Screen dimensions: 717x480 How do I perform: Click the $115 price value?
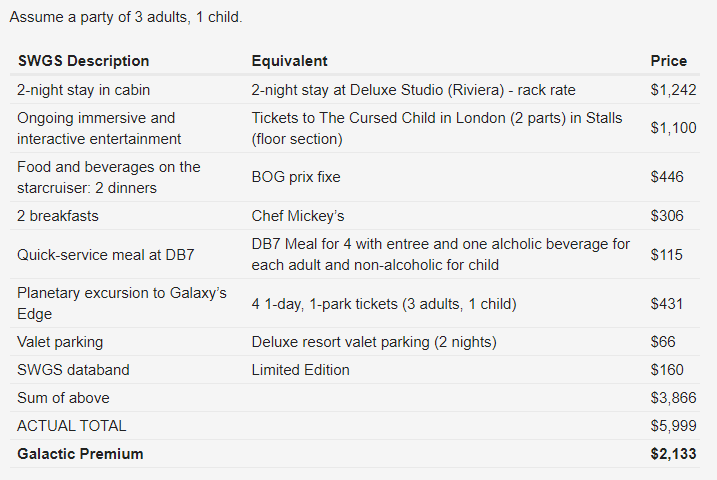[666, 255]
